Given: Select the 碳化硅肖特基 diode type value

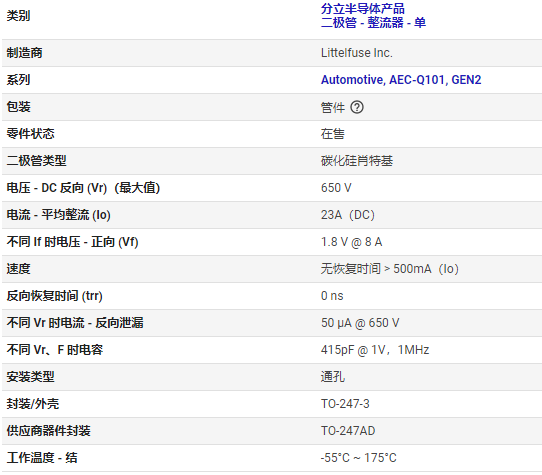Looking at the screenshot, I should (357, 161).
